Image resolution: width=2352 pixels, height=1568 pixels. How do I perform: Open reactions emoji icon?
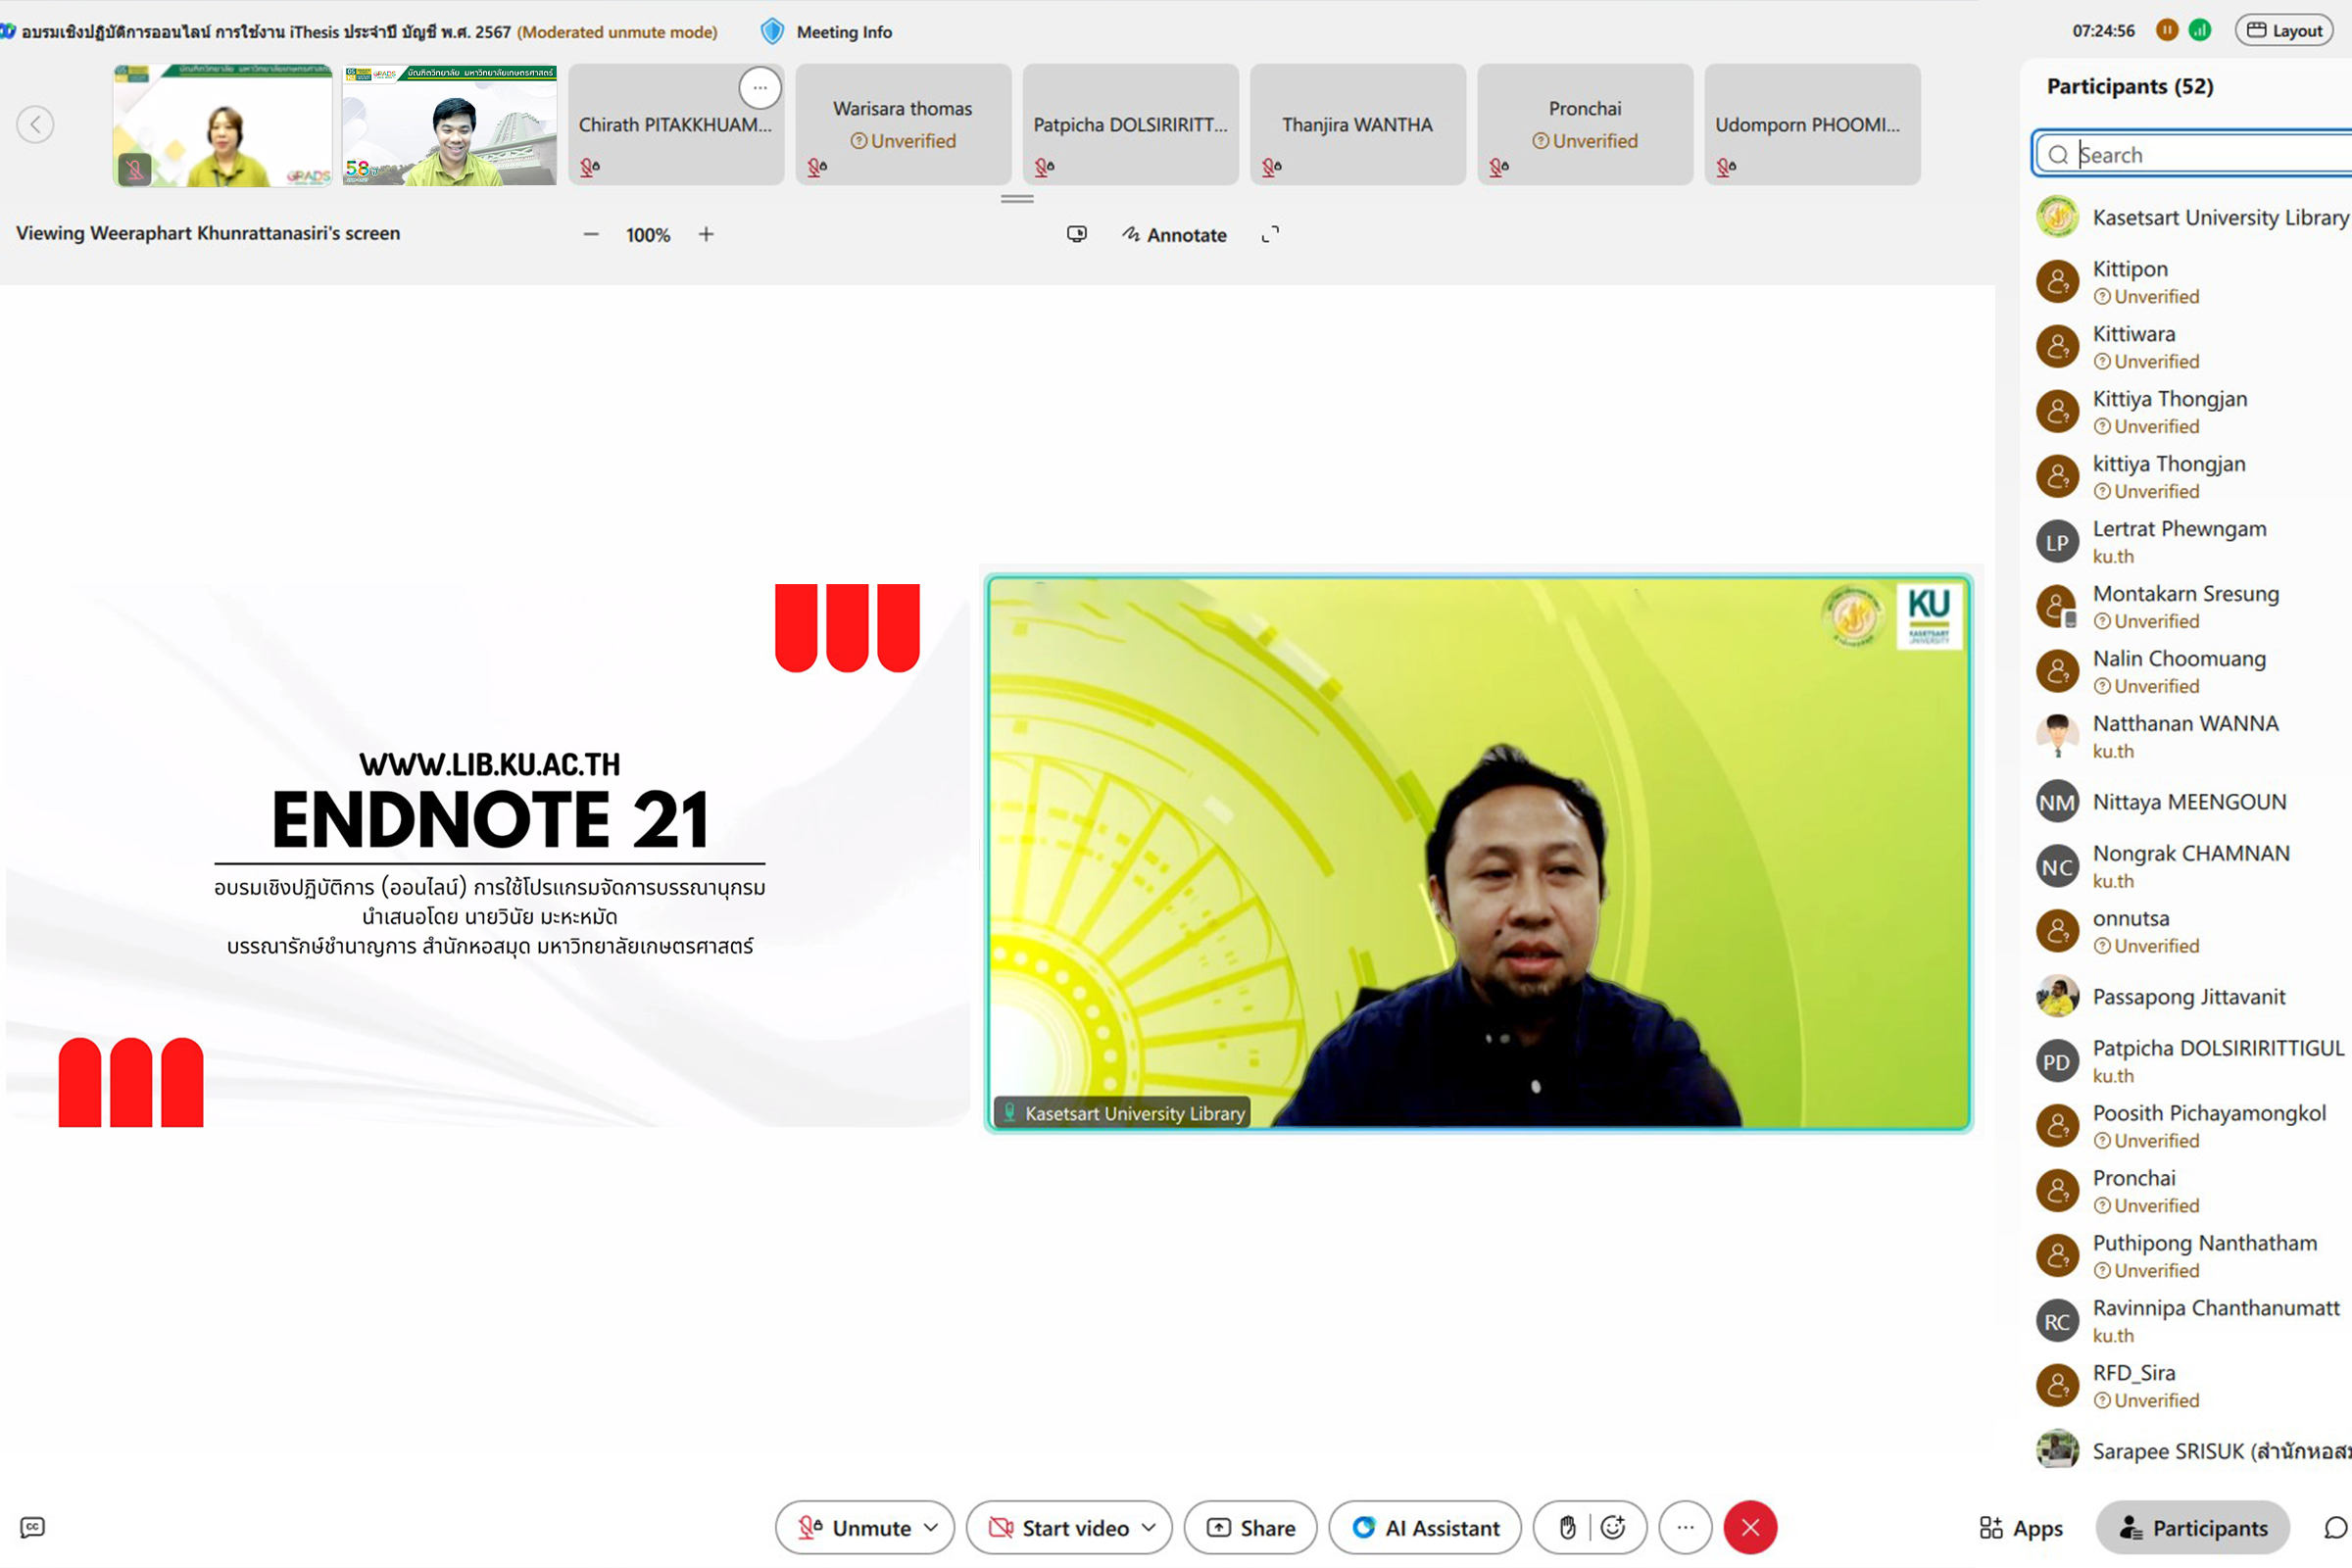click(1613, 1527)
